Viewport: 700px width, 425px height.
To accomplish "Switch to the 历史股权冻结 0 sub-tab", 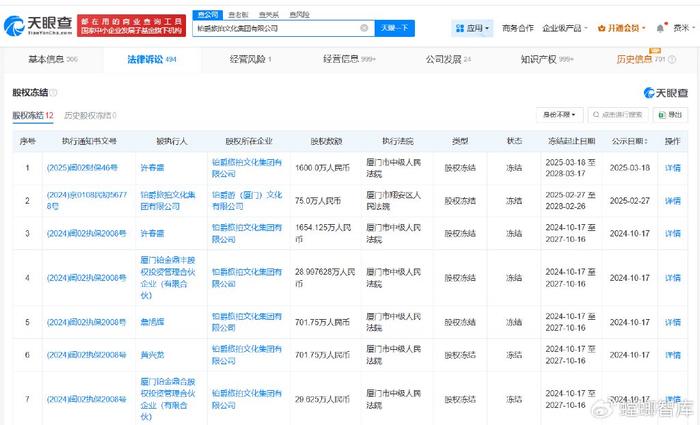I will click(x=90, y=116).
